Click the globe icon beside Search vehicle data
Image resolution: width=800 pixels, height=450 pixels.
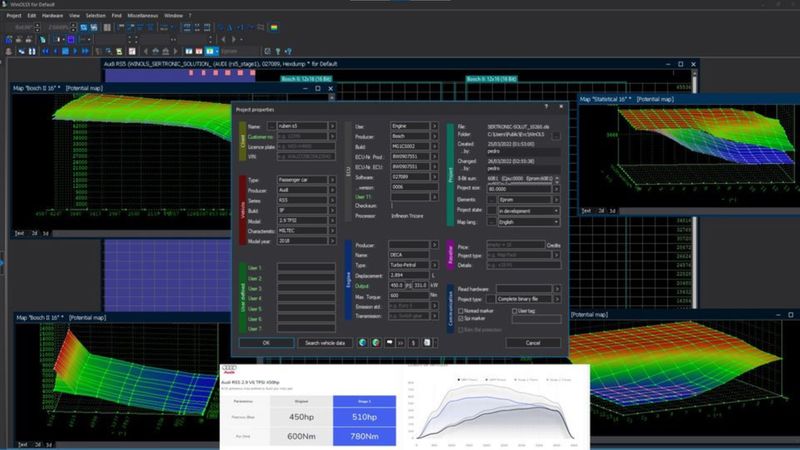click(x=362, y=342)
